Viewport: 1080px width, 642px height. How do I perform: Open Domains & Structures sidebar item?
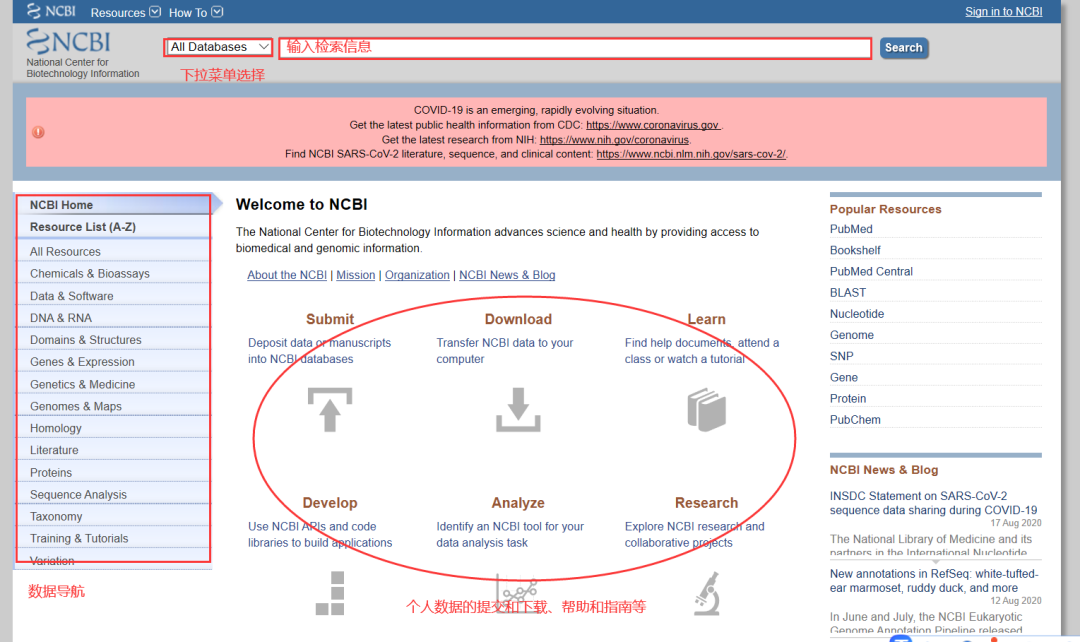[x=113, y=340]
